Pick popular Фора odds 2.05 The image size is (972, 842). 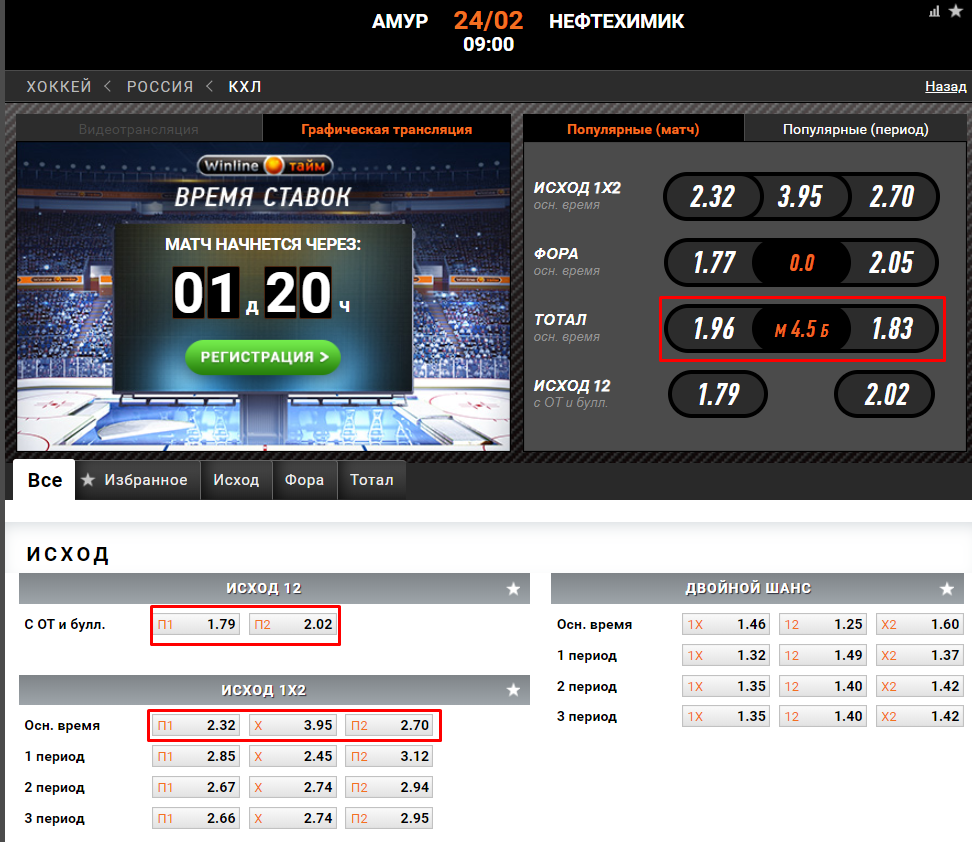(891, 262)
